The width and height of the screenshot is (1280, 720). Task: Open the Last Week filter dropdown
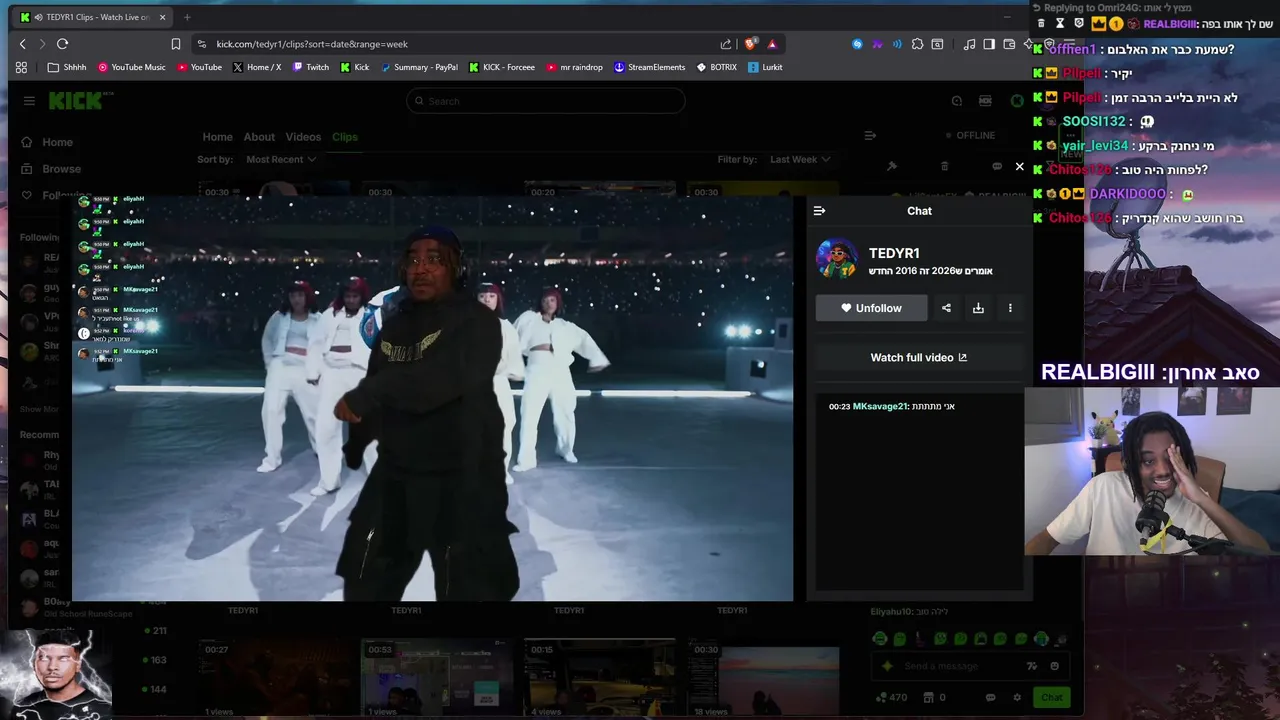pos(800,159)
